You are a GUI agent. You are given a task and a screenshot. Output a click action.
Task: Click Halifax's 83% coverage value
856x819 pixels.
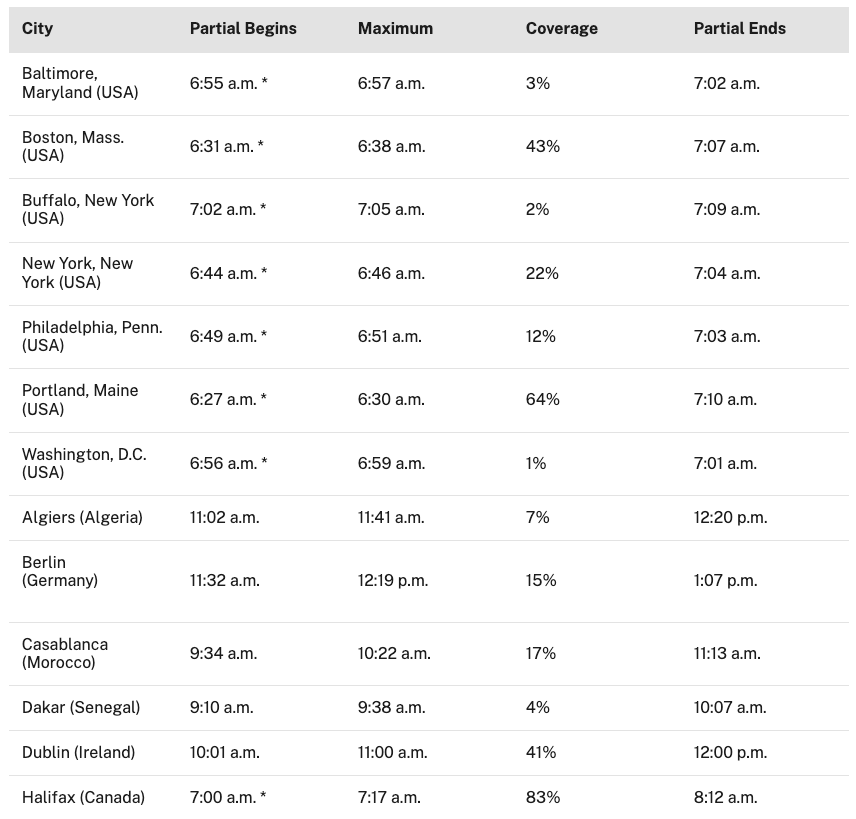[x=542, y=798]
